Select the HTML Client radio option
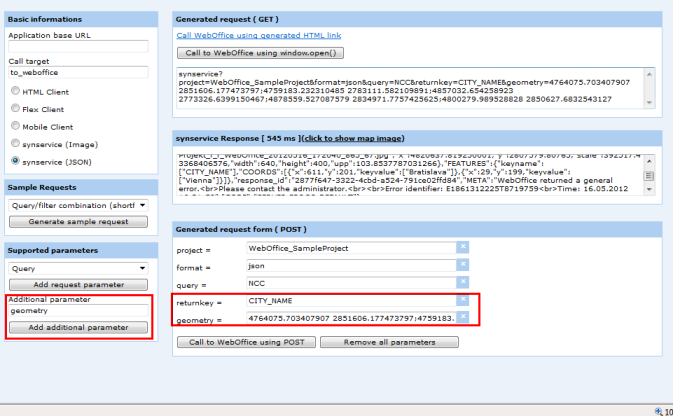673x416 pixels. click(15, 91)
